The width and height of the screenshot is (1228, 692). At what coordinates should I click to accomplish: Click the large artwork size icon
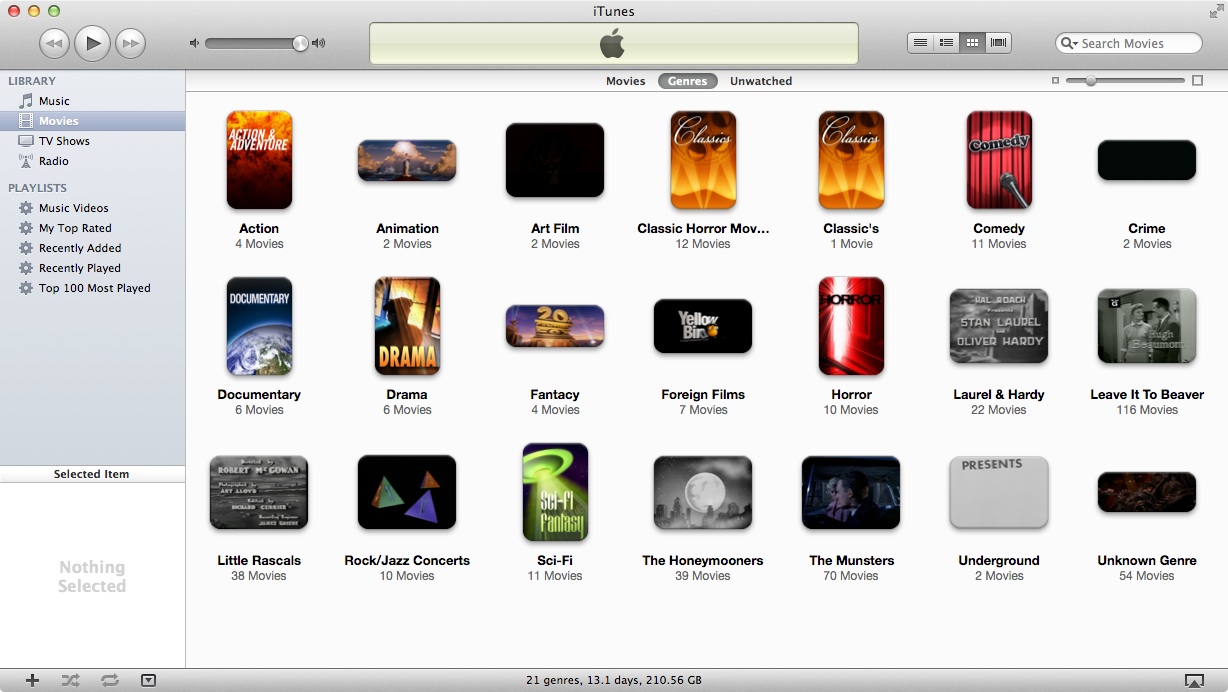pyautogui.click(x=1198, y=81)
